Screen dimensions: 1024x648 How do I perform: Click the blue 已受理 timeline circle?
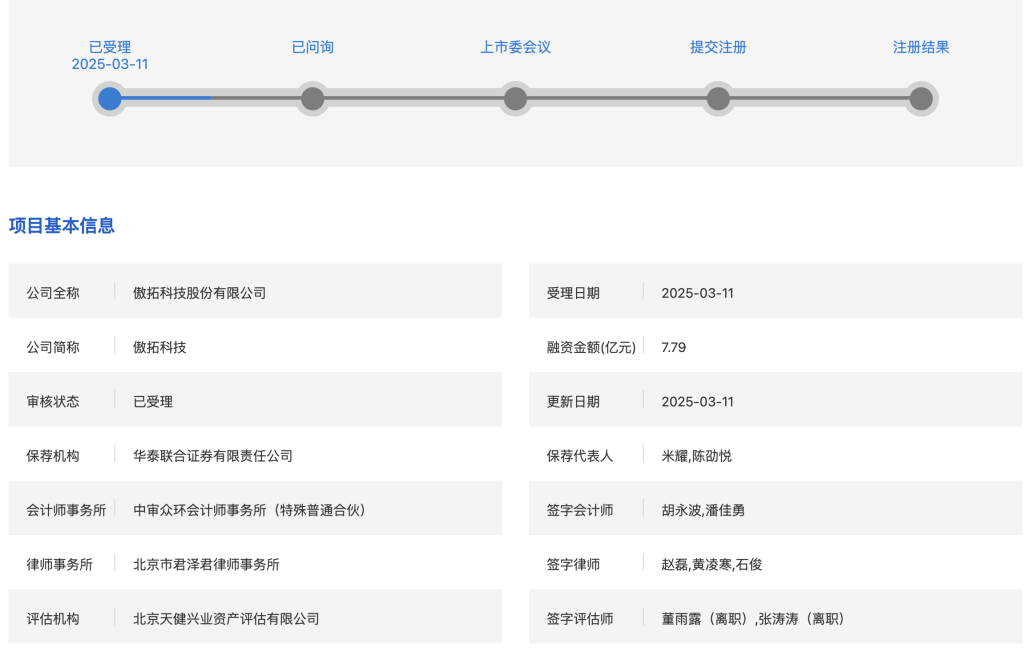tap(110, 99)
